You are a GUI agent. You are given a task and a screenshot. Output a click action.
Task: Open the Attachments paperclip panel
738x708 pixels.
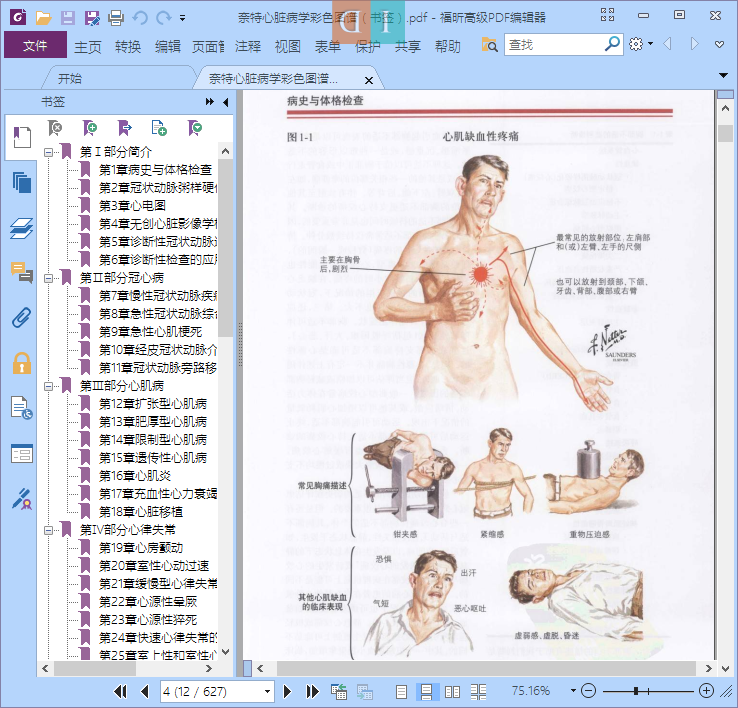click(x=22, y=318)
